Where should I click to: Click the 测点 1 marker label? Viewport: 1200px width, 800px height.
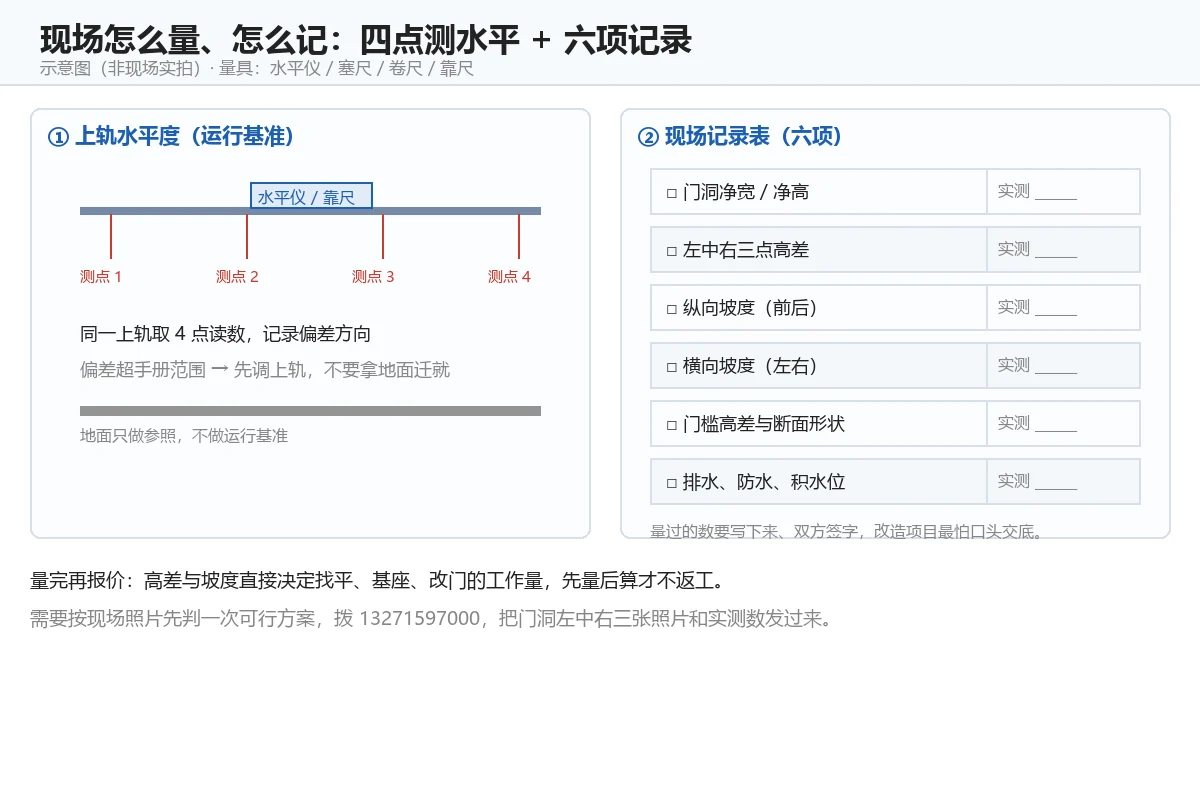coord(101,277)
